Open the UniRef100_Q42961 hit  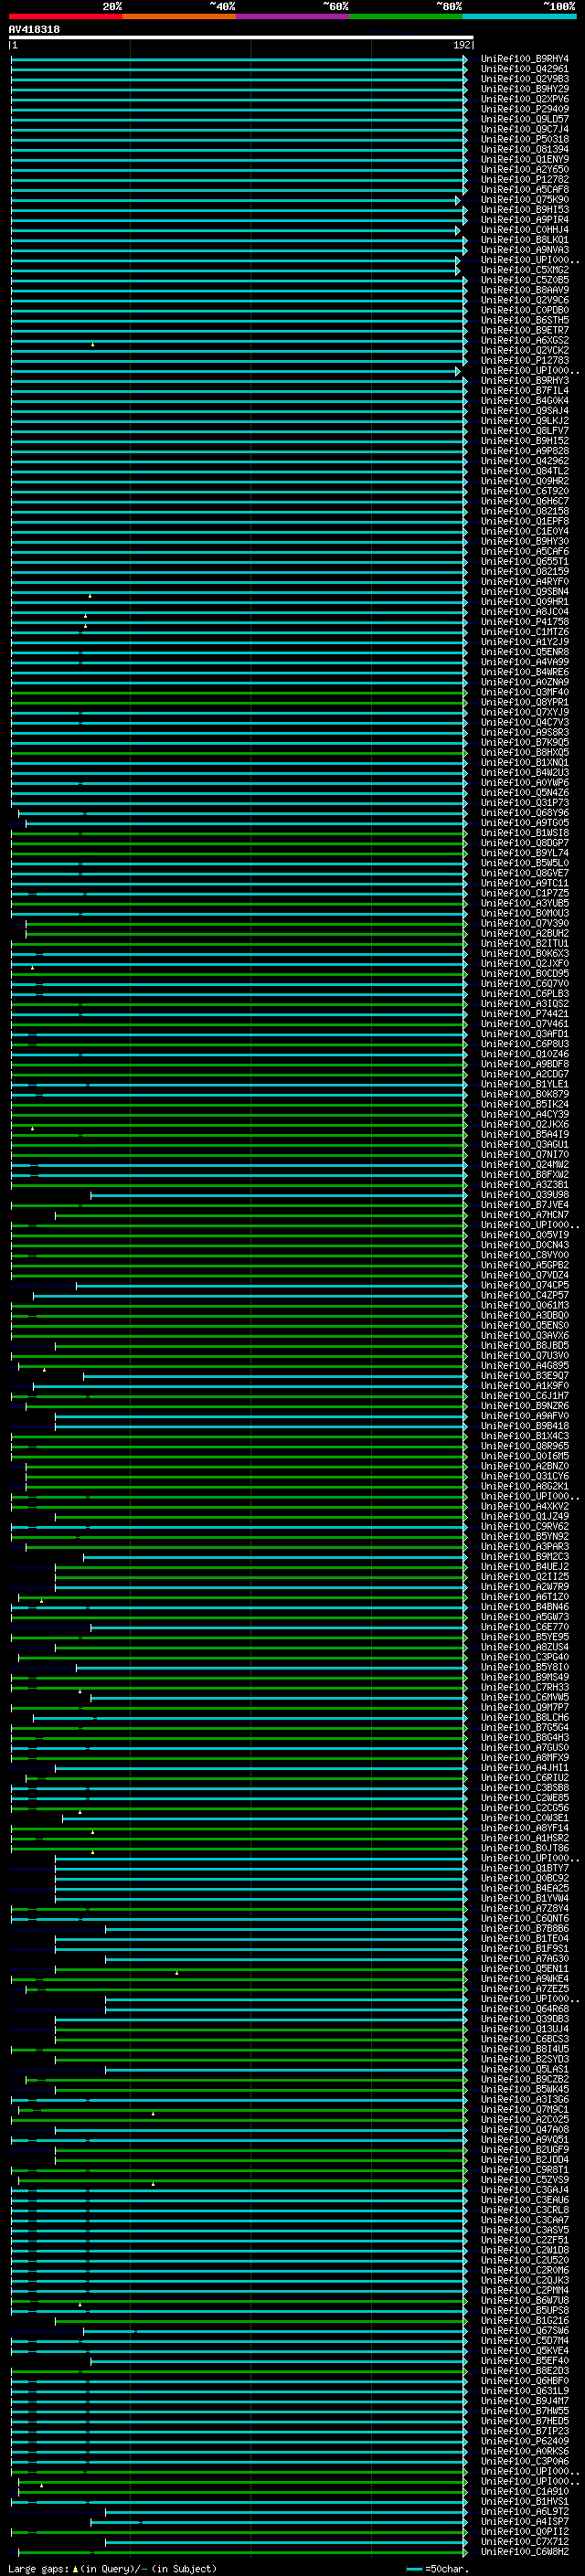(x=524, y=69)
